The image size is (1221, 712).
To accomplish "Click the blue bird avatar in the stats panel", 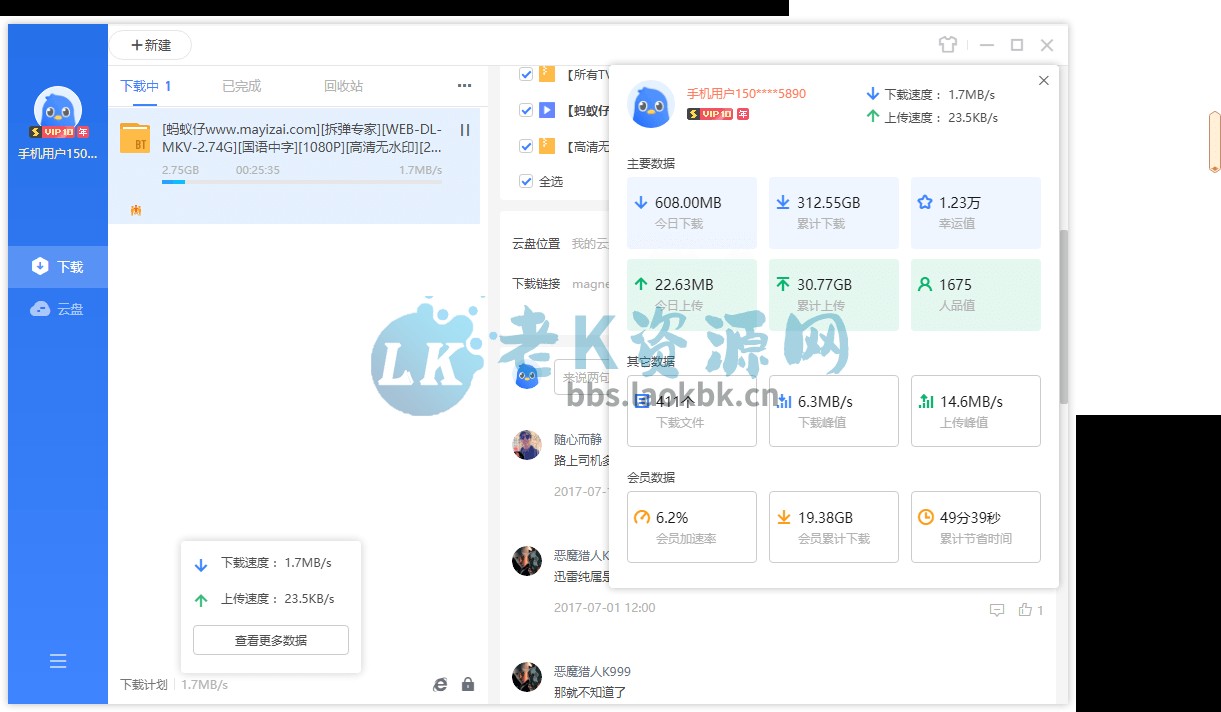I will (651, 104).
